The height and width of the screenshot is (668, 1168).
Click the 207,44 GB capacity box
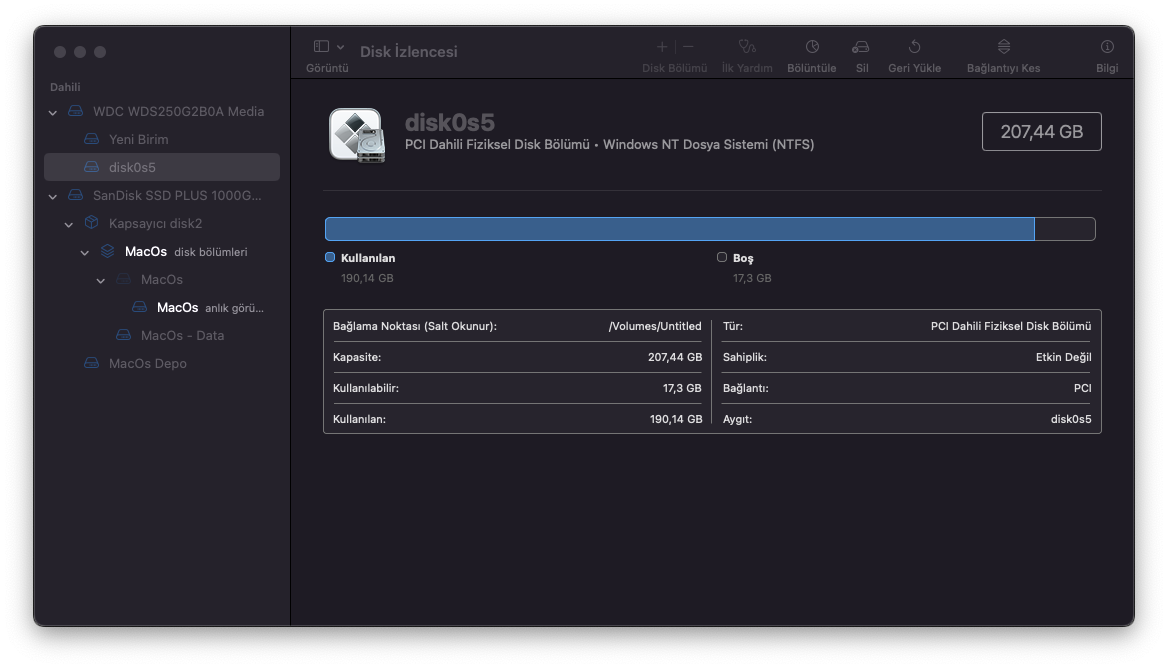pyautogui.click(x=1041, y=132)
